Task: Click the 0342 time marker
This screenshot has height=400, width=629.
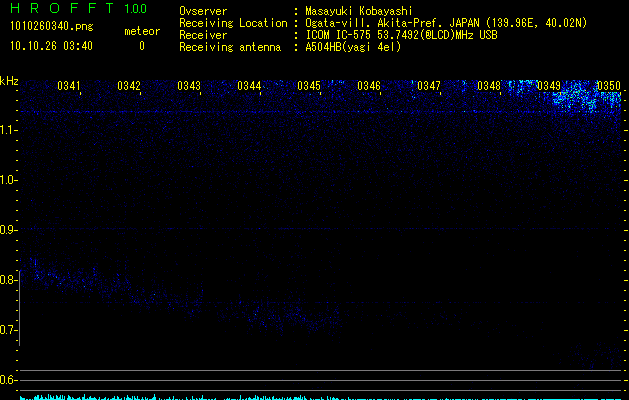Action: [129, 86]
